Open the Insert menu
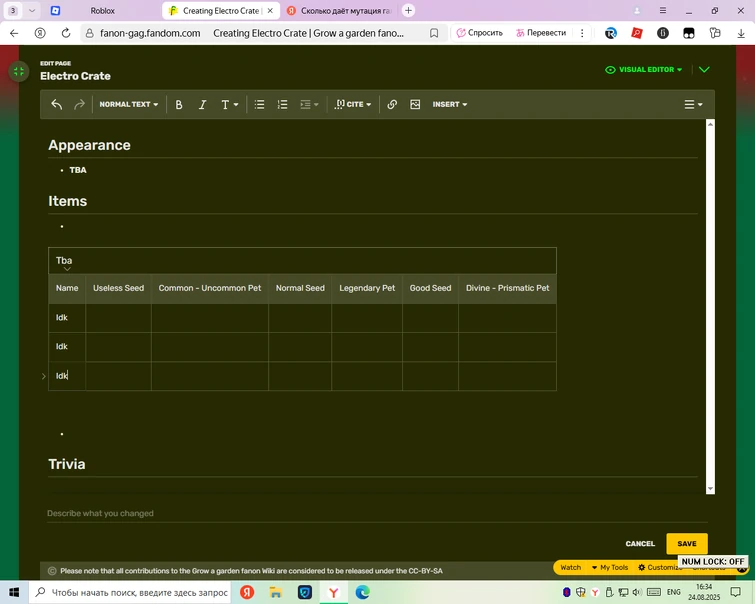The image size is (755, 604). pyautogui.click(x=450, y=105)
